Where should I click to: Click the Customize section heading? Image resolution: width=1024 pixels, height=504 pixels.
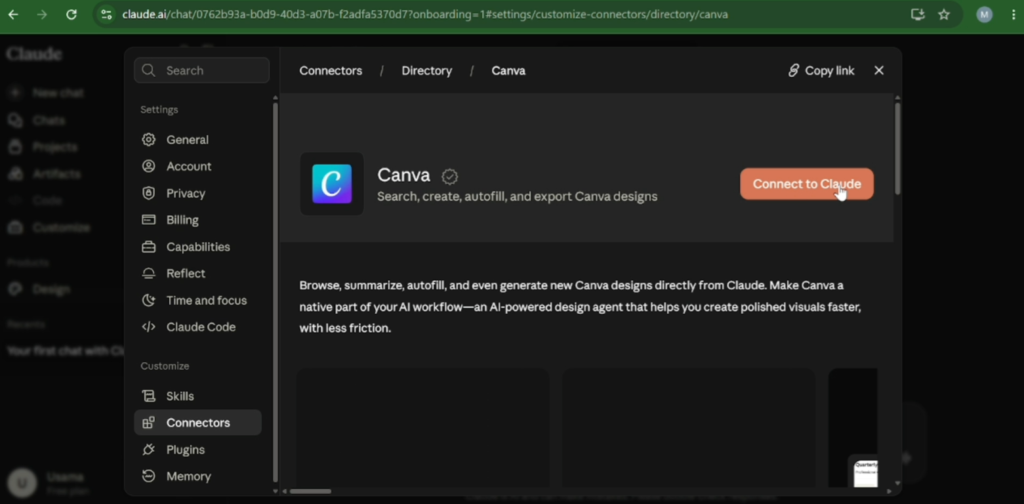click(x=165, y=366)
